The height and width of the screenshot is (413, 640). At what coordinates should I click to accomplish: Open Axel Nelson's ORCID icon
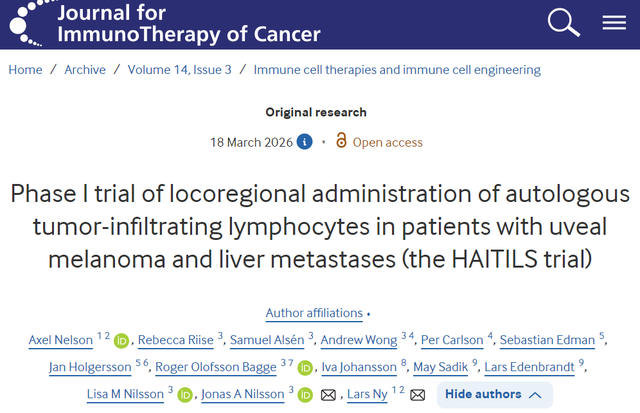pos(122,341)
